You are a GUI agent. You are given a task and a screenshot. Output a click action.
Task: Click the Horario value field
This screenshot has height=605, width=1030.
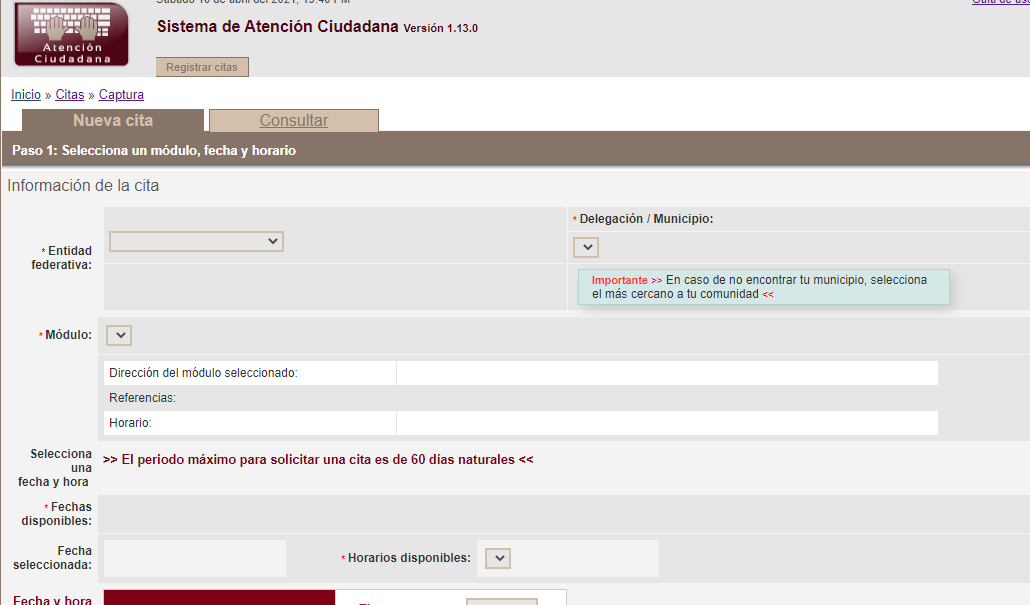[666, 423]
